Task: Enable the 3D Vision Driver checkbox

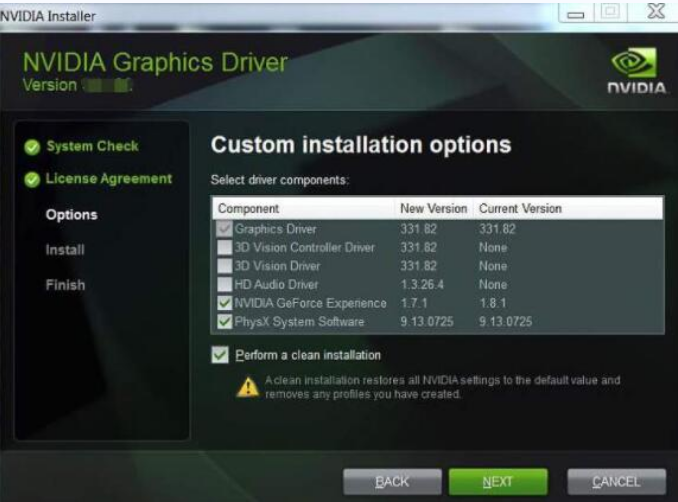Action: (x=224, y=266)
